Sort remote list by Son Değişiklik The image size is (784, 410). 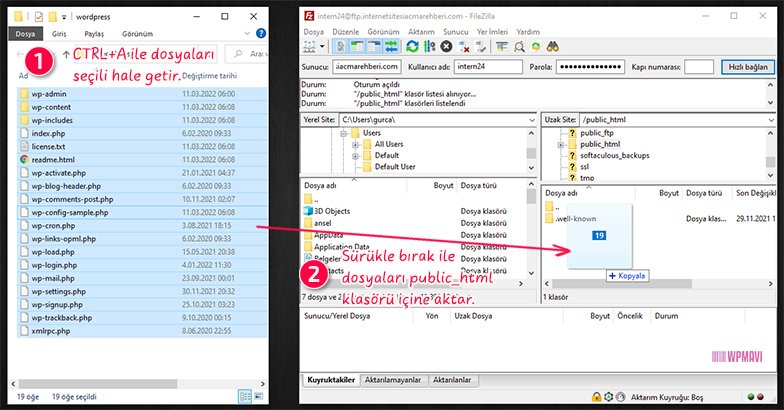click(x=755, y=193)
